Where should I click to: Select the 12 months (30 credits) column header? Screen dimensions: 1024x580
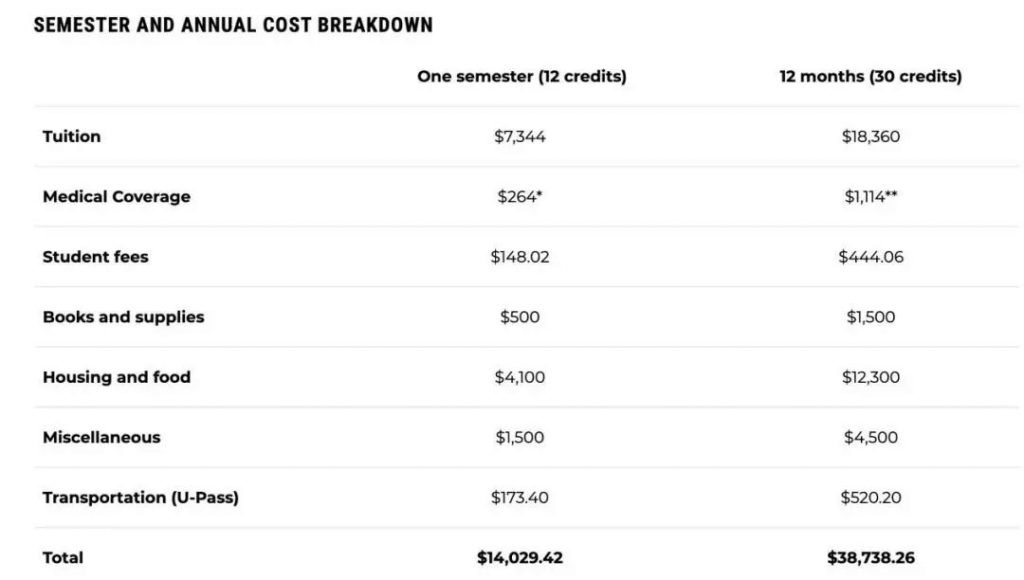point(870,77)
